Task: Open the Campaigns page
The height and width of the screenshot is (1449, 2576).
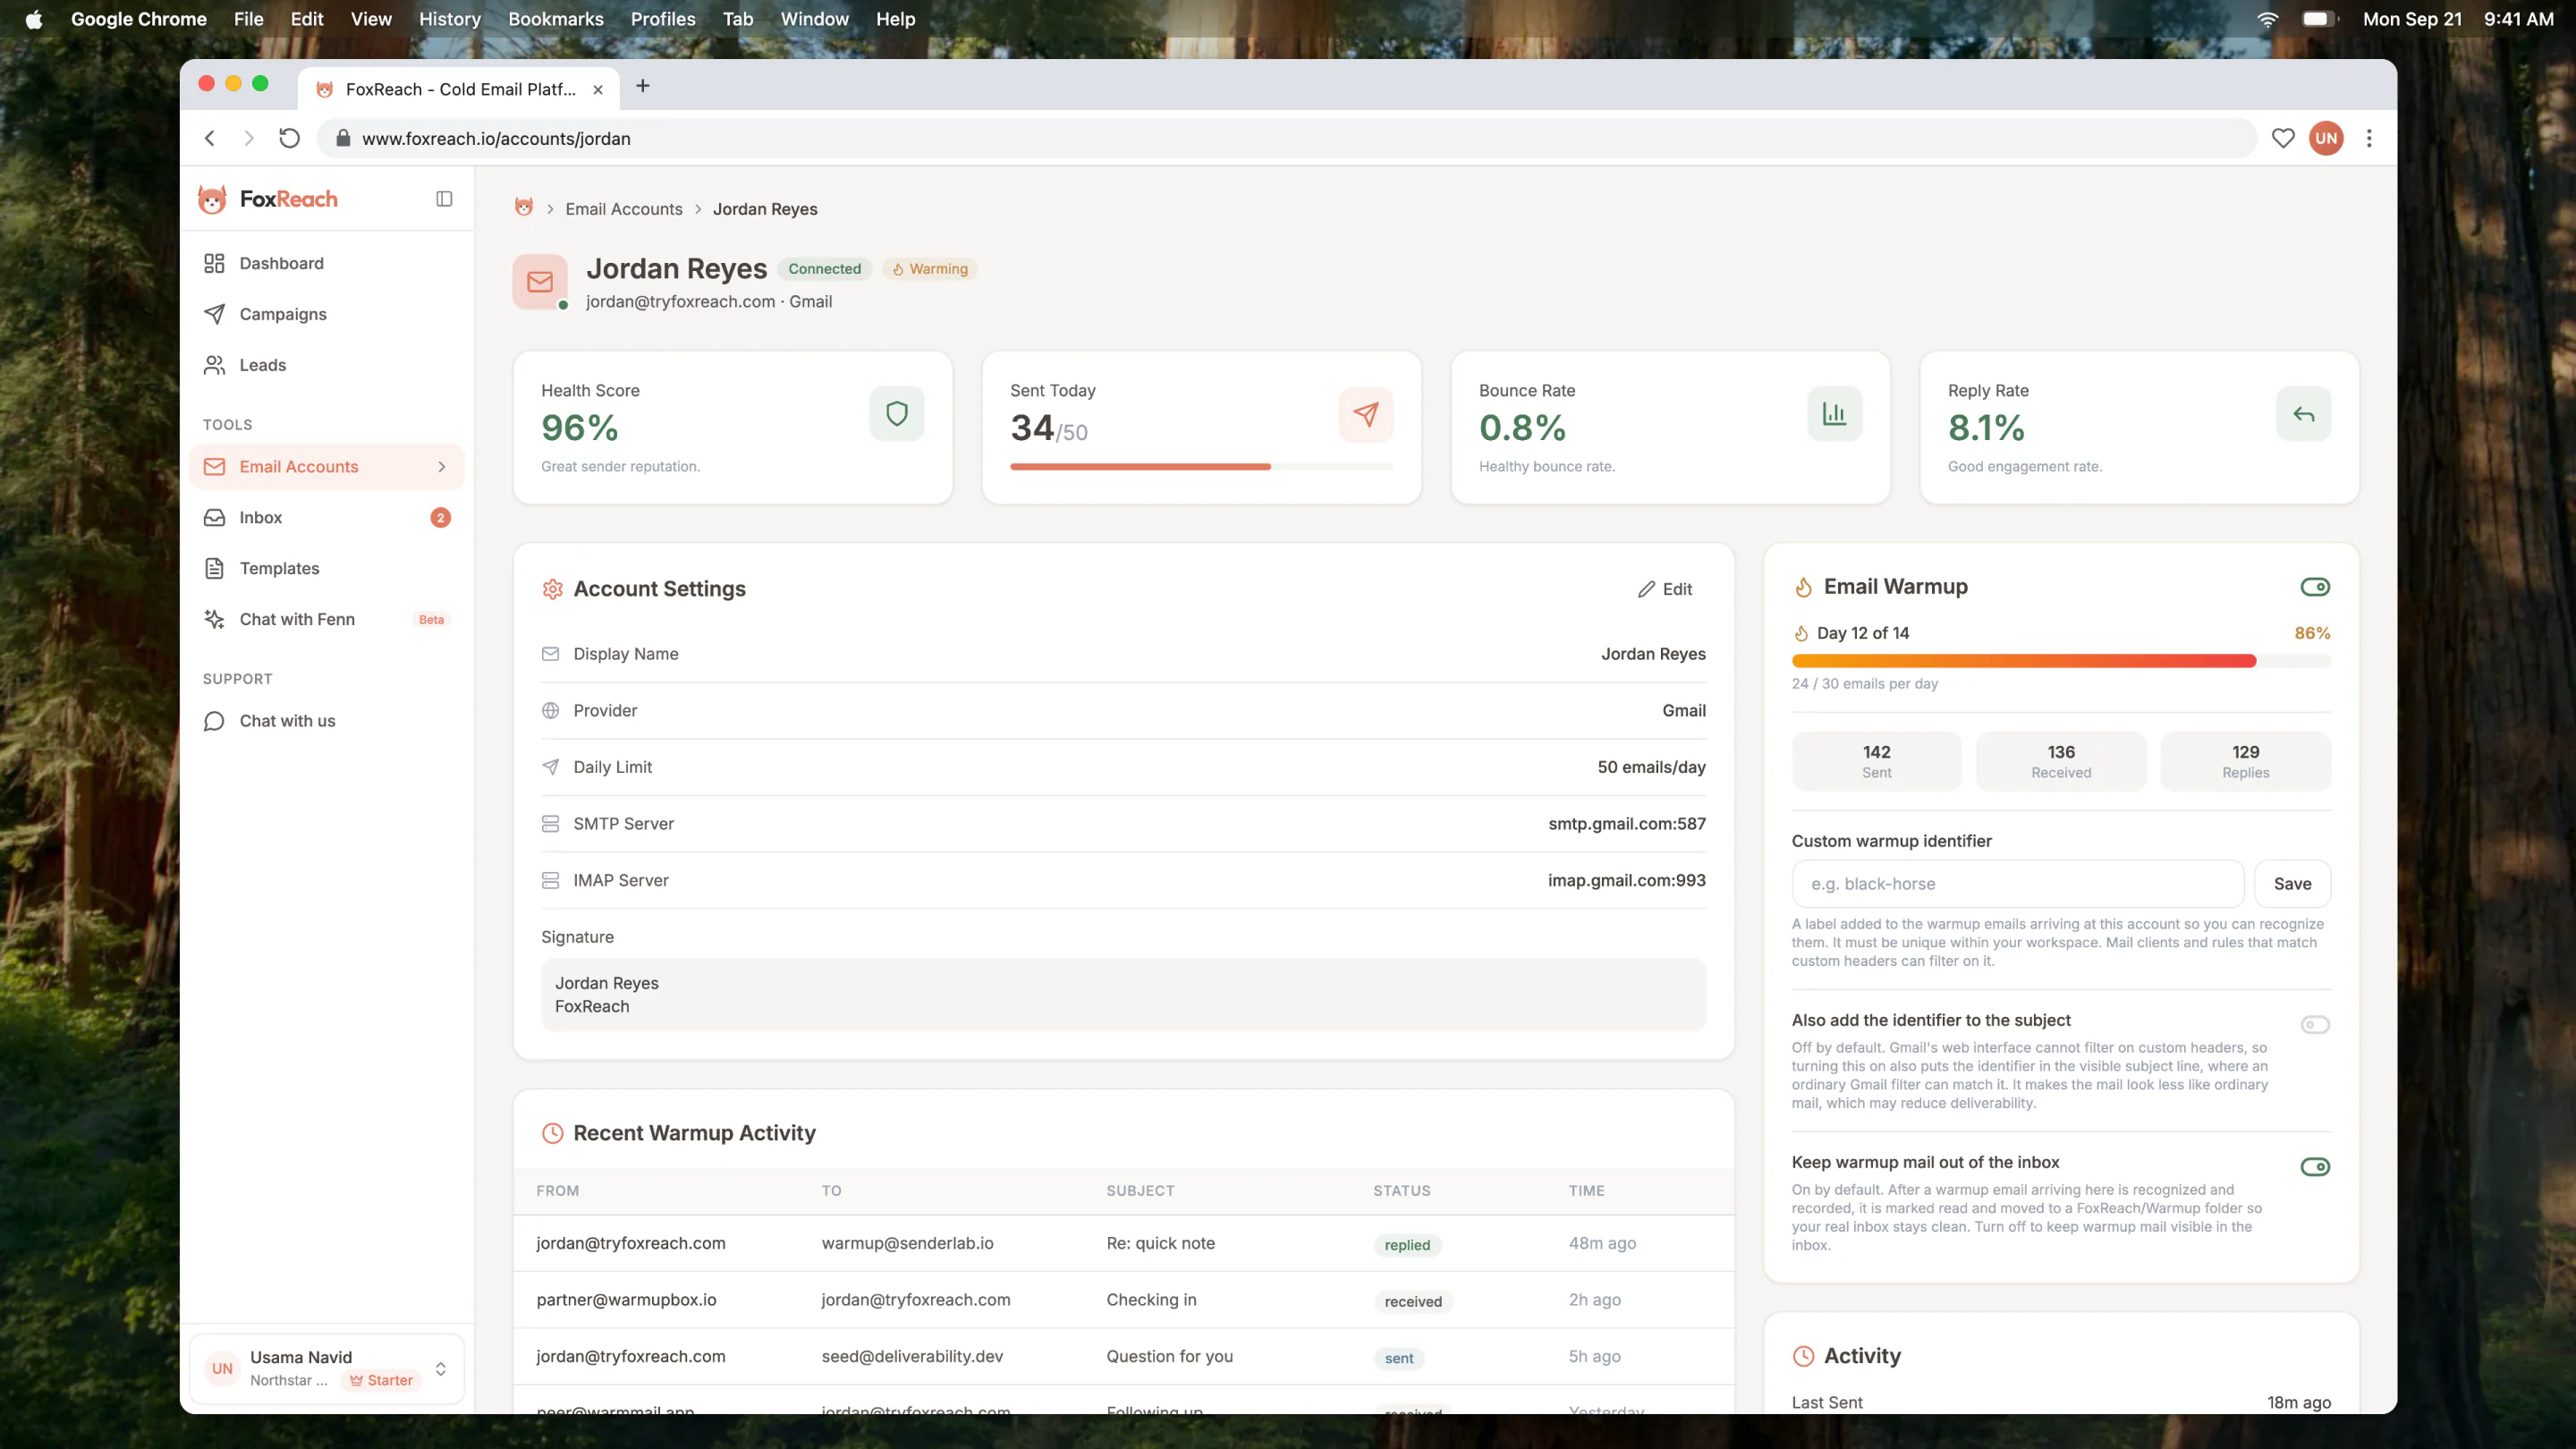Action: [327, 314]
